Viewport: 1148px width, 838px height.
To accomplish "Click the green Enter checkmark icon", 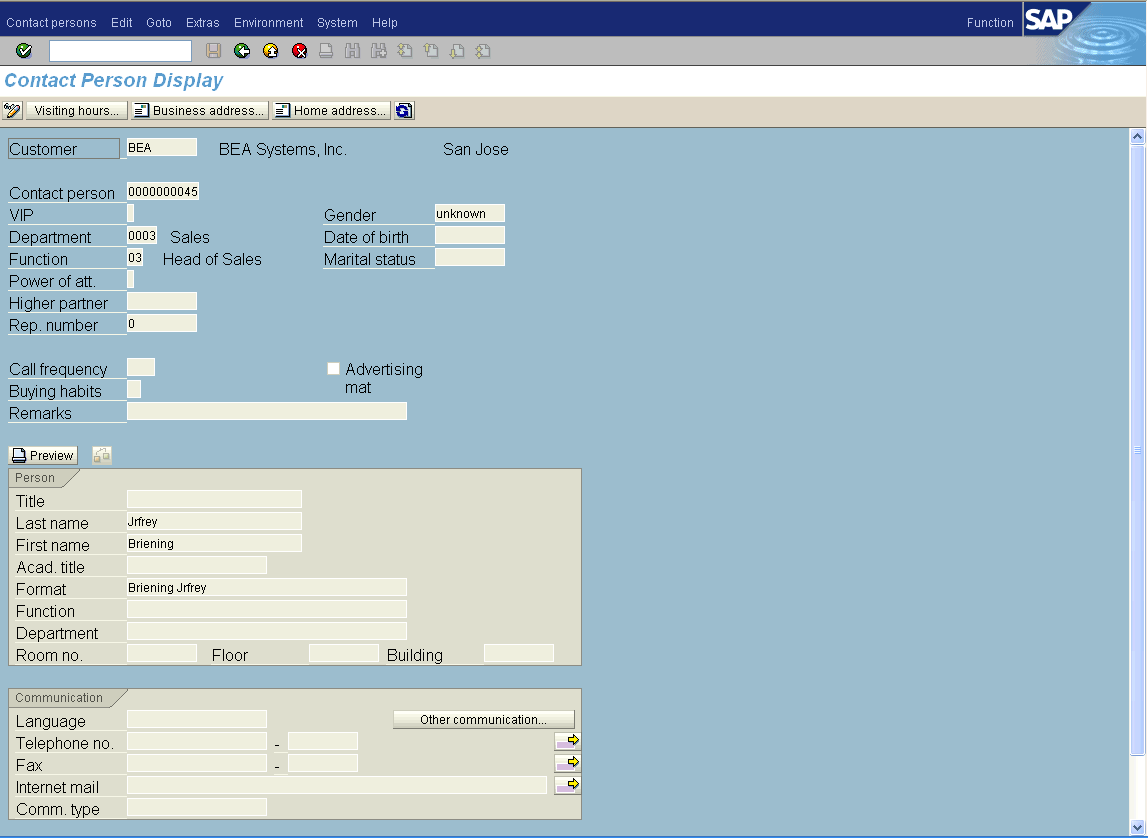I will click(x=23, y=50).
